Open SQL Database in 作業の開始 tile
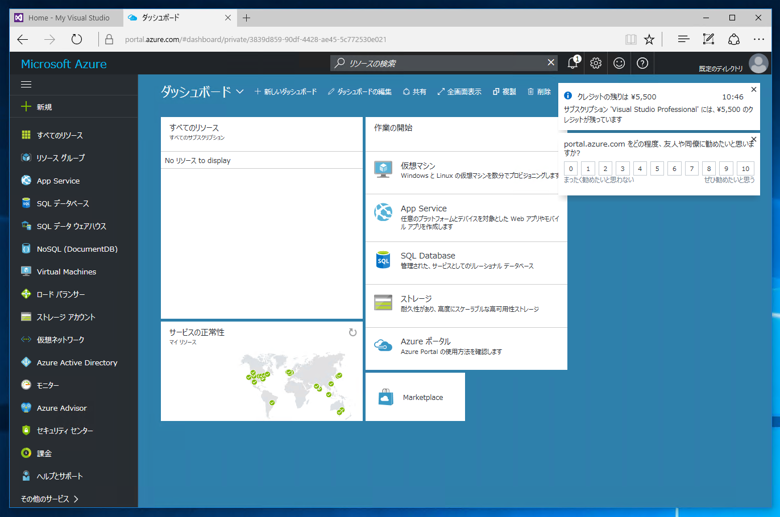Image resolution: width=780 pixels, height=517 pixels. coord(466,261)
